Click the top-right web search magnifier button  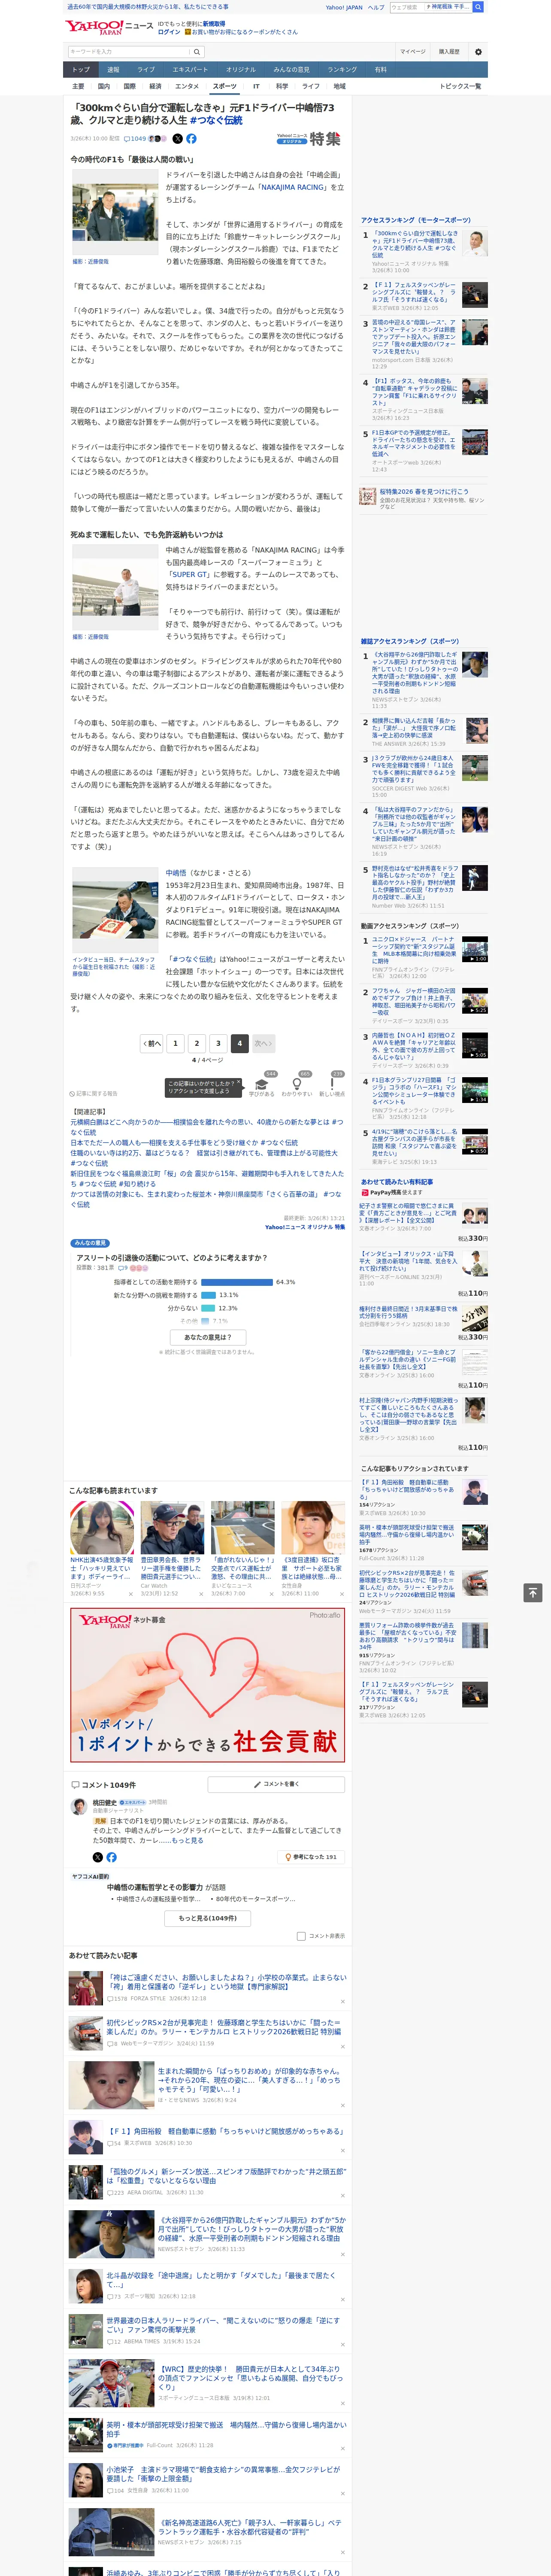click(x=478, y=7)
